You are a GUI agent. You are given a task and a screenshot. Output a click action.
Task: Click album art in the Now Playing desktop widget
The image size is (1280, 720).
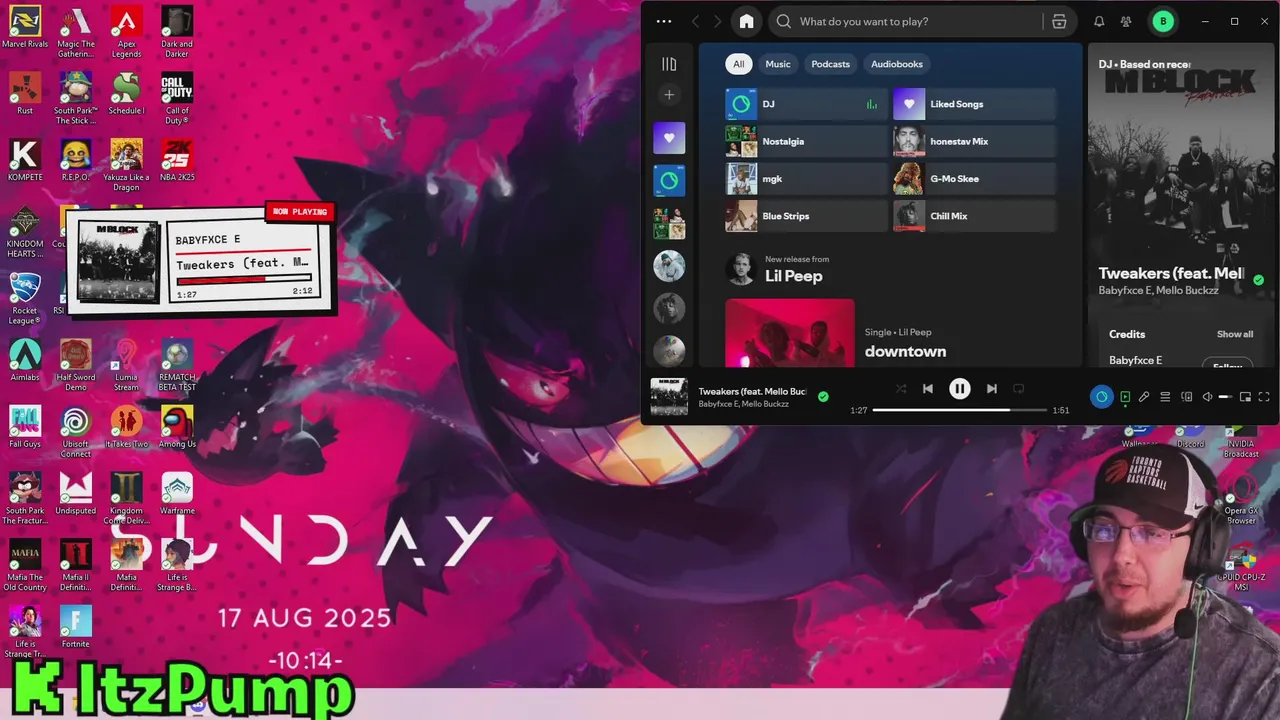(x=118, y=262)
